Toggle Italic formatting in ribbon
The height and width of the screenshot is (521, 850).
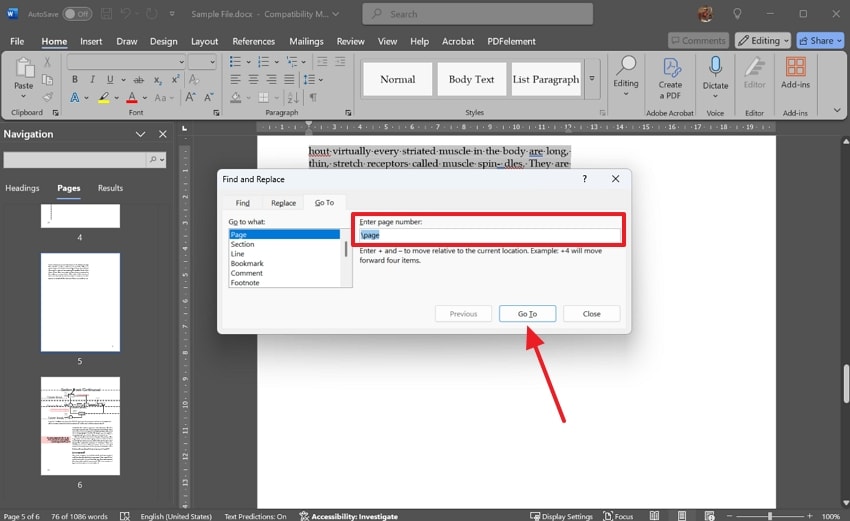(92, 80)
